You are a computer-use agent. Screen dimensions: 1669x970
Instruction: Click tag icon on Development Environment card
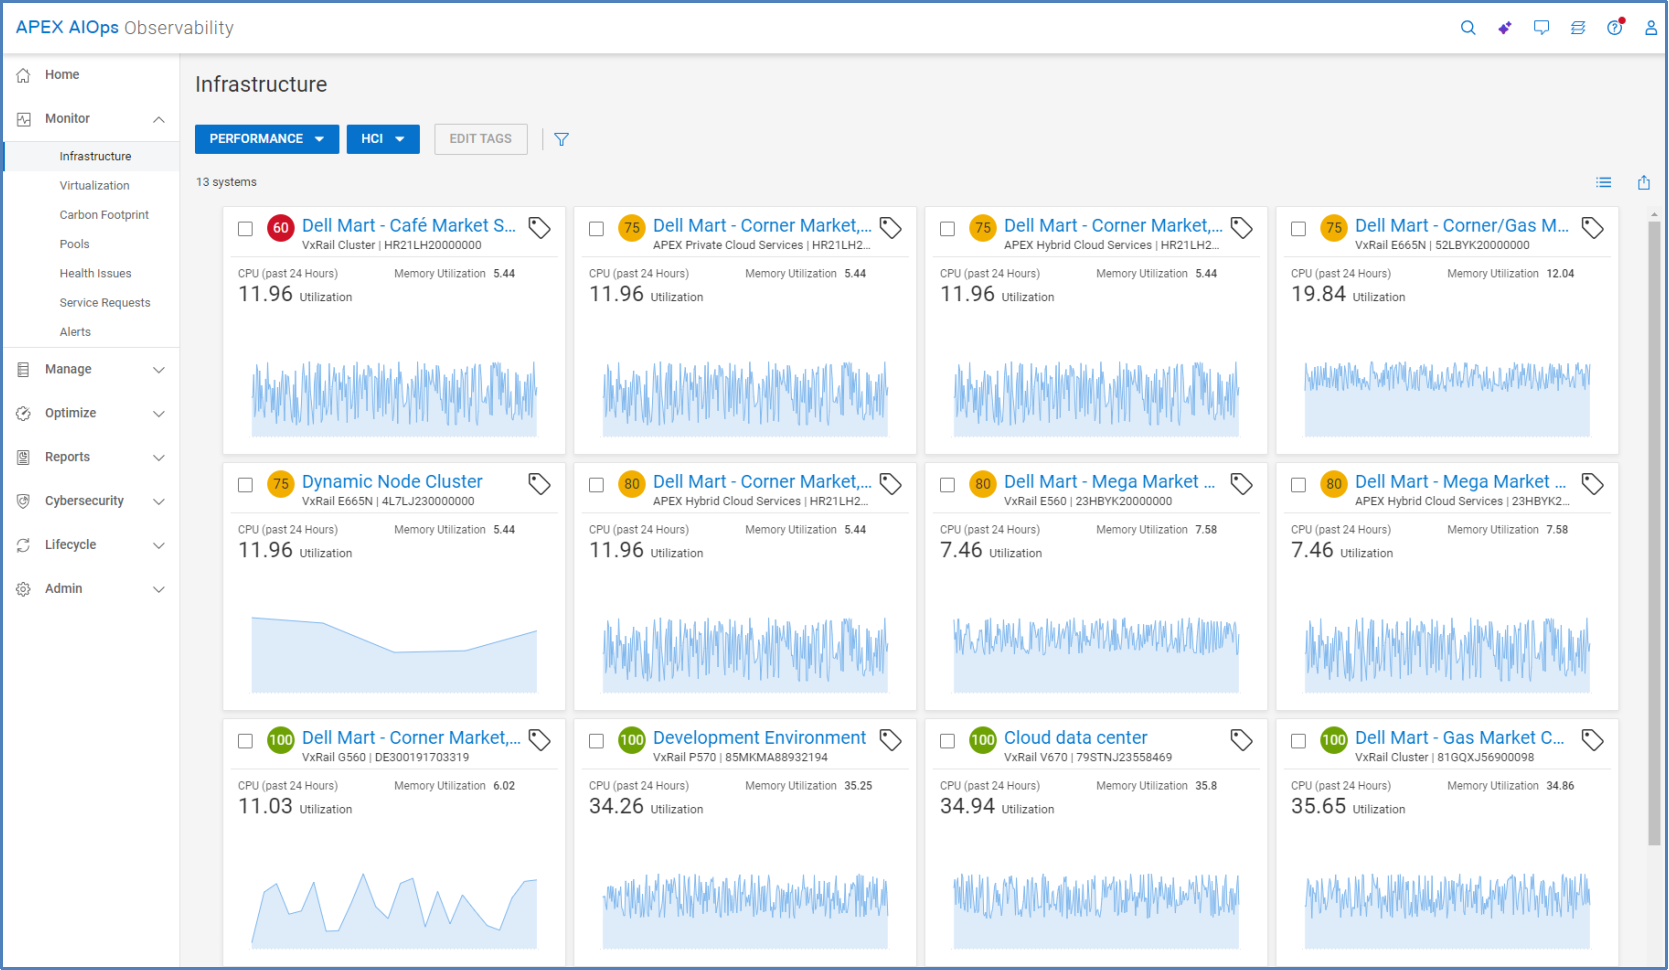(x=891, y=740)
